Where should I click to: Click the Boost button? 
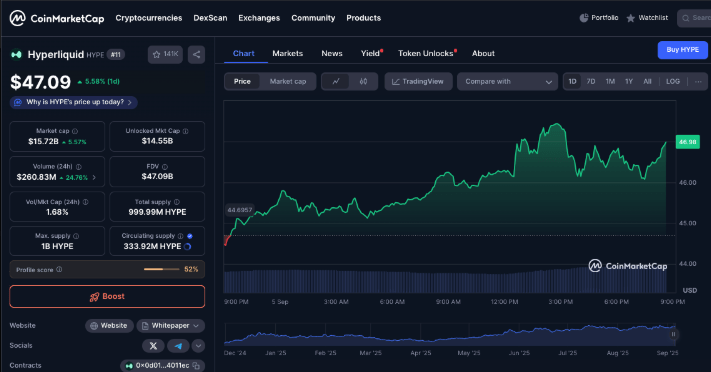pyautogui.click(x=107, y=296)
